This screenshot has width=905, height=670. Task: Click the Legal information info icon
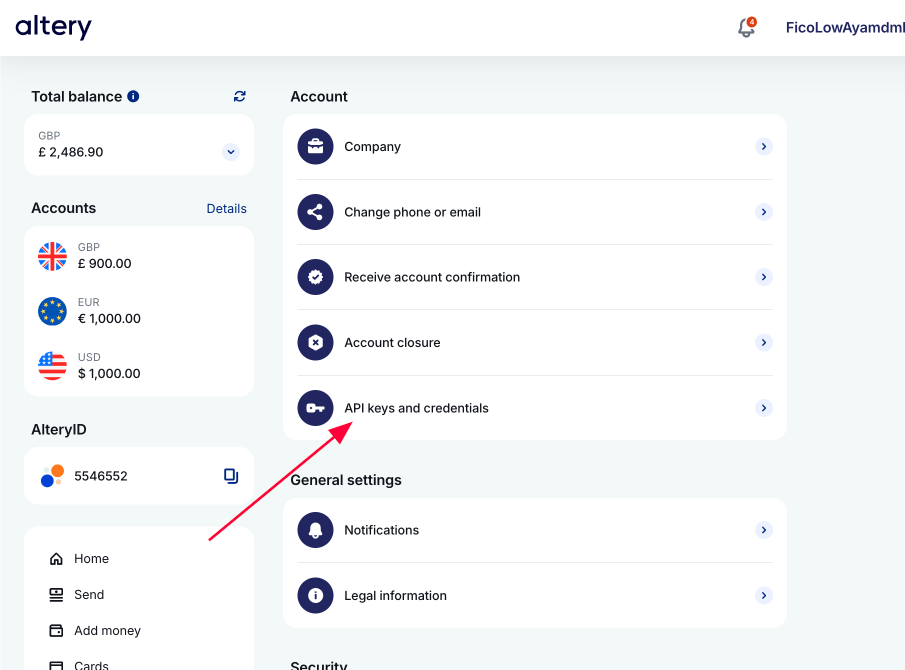tap(315, 596)
